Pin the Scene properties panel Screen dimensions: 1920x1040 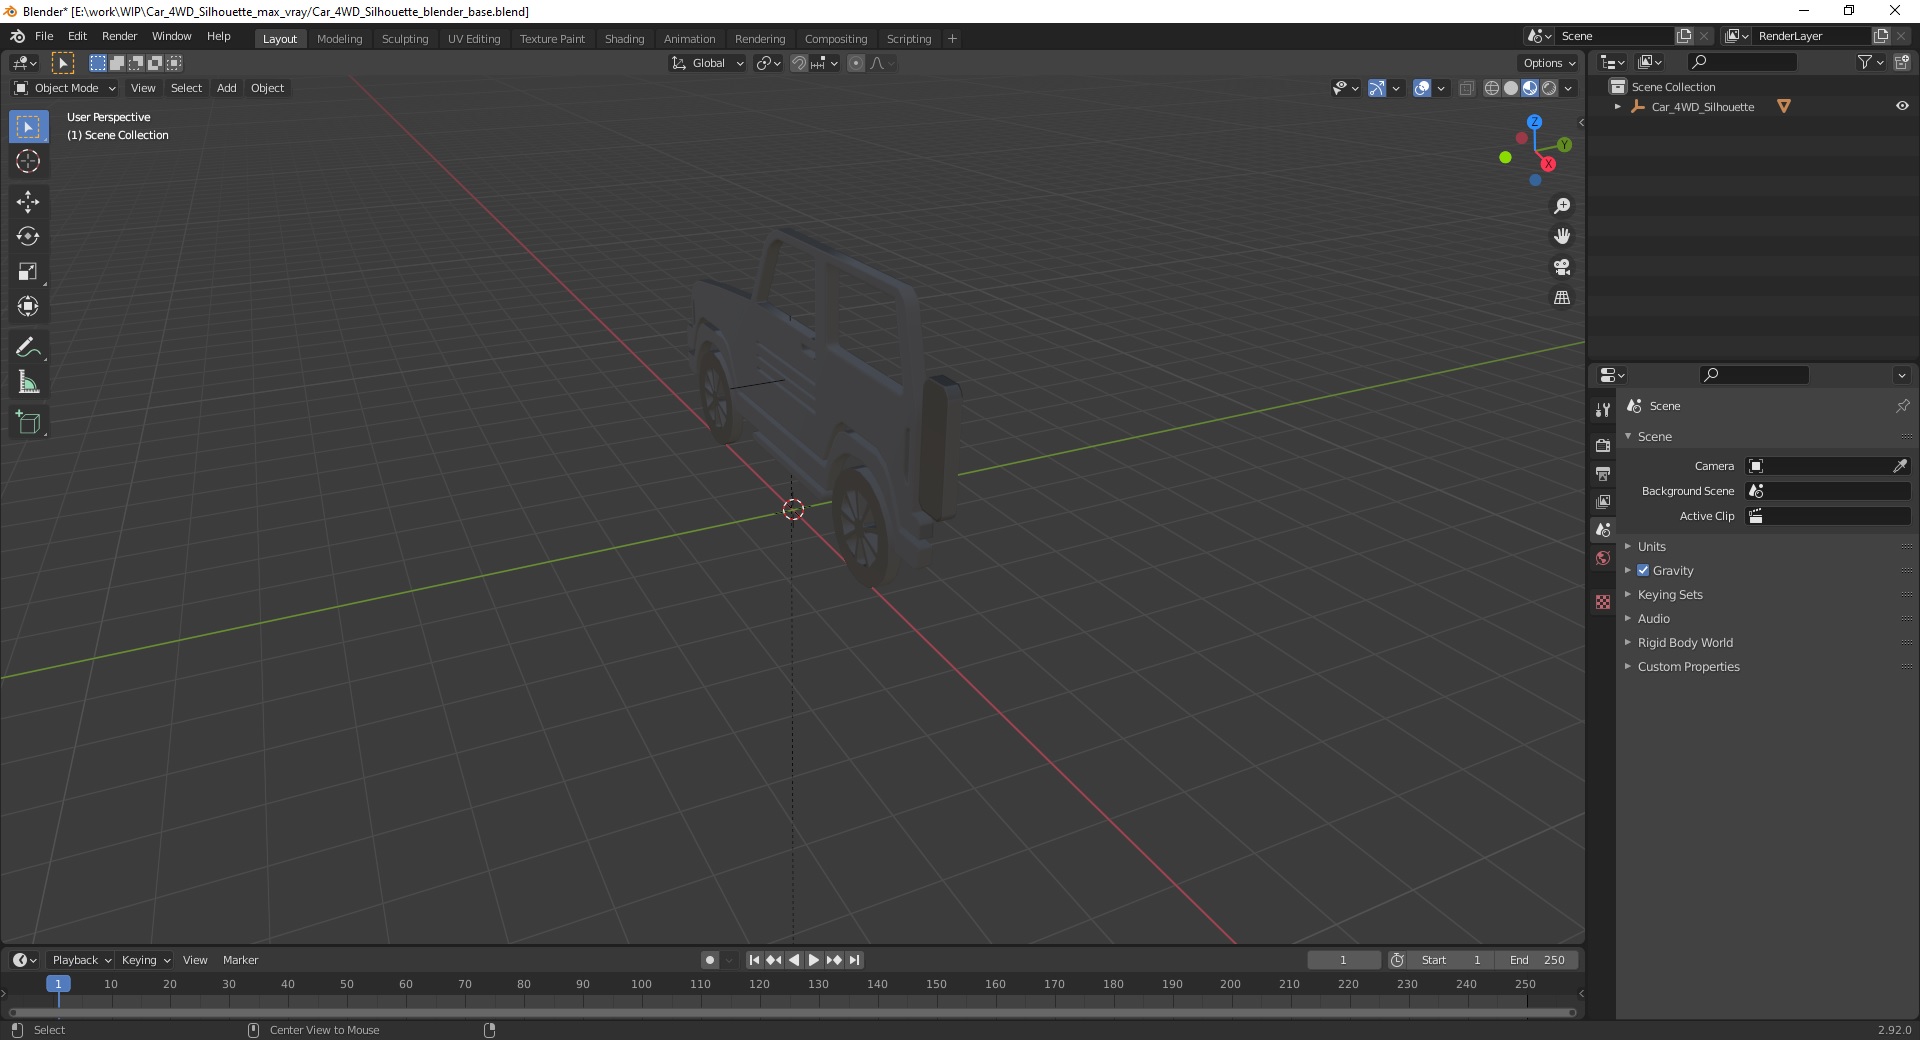1902,406
